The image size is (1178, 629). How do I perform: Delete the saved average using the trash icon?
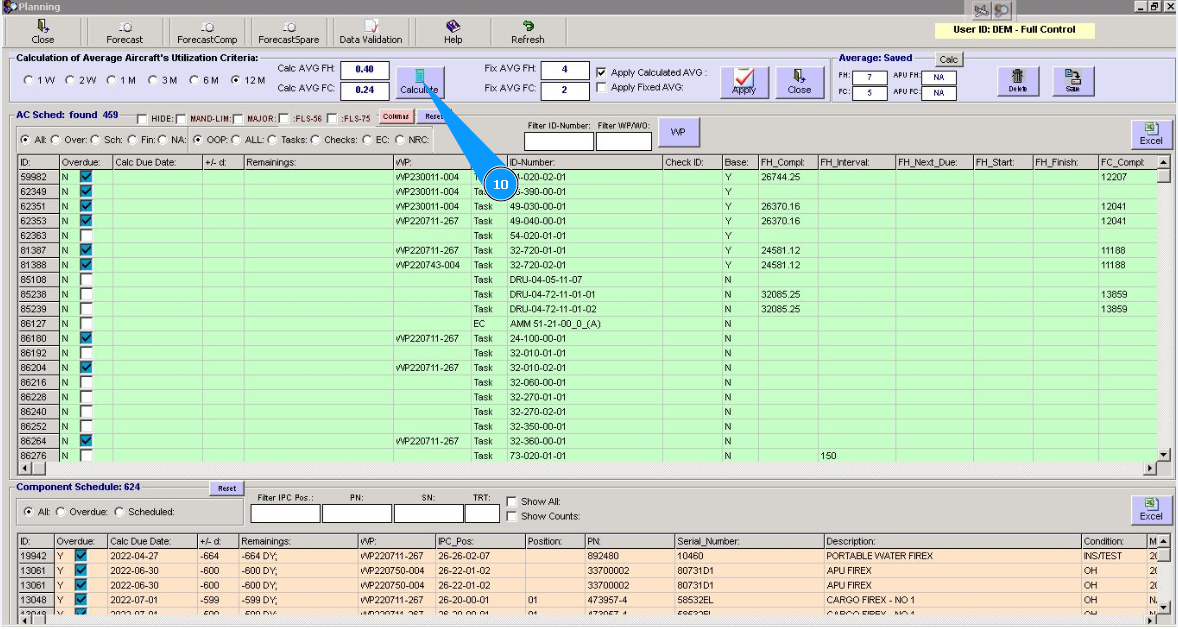point(1017,81)
